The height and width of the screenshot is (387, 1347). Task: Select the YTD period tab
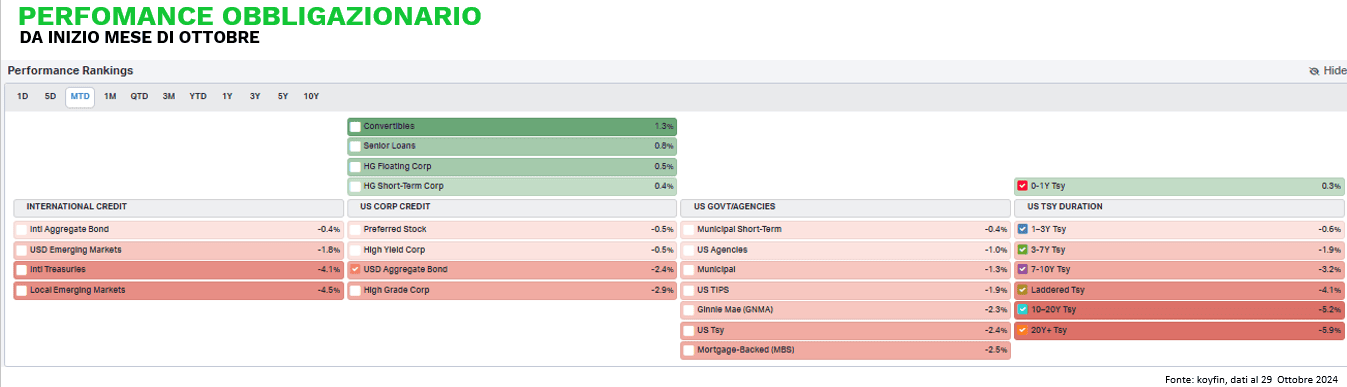[x=198, y=97]
